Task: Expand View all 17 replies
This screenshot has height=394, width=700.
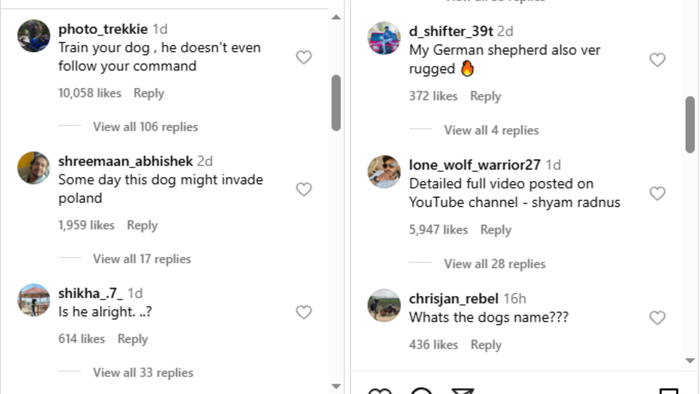Action: [x=142, y=259]
